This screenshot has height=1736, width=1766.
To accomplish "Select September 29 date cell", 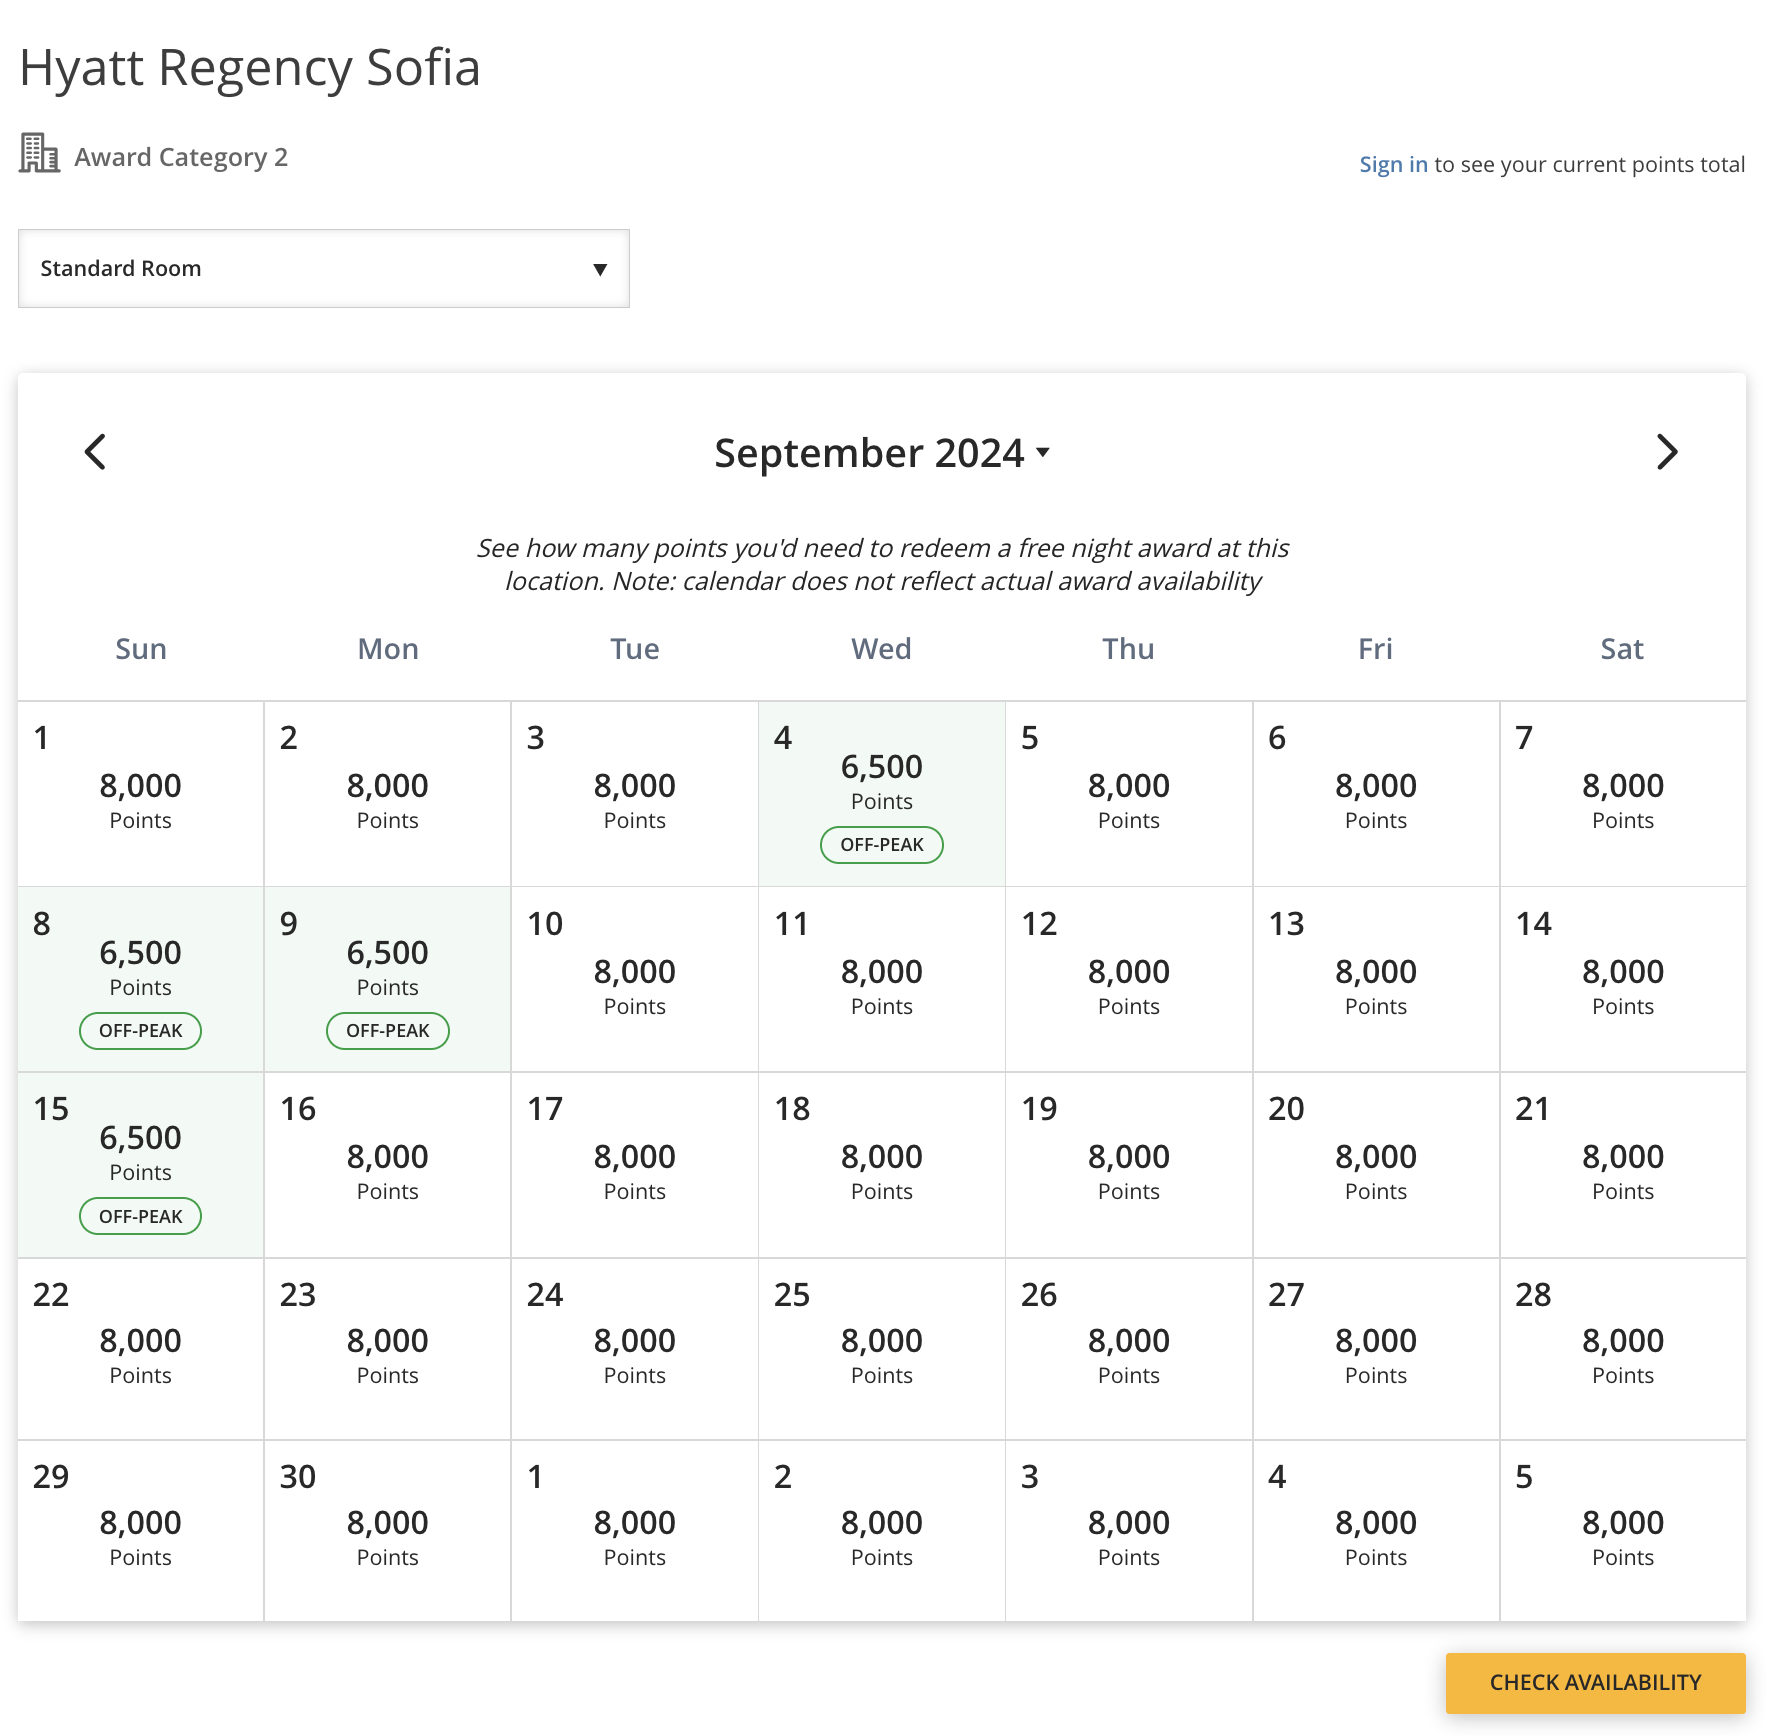I will 141,1531.
